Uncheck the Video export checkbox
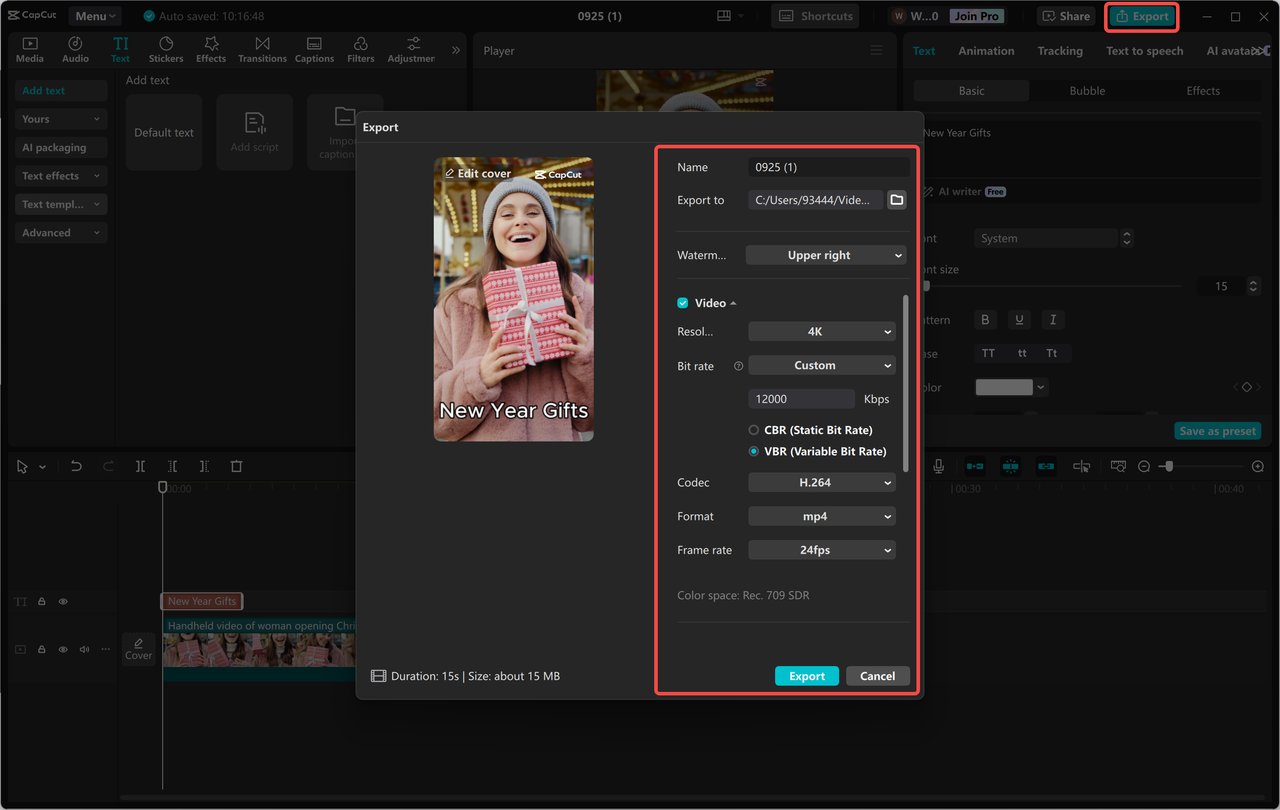Image resolution: width=1280 pixels, height=810 pixels. coord(682,303)
